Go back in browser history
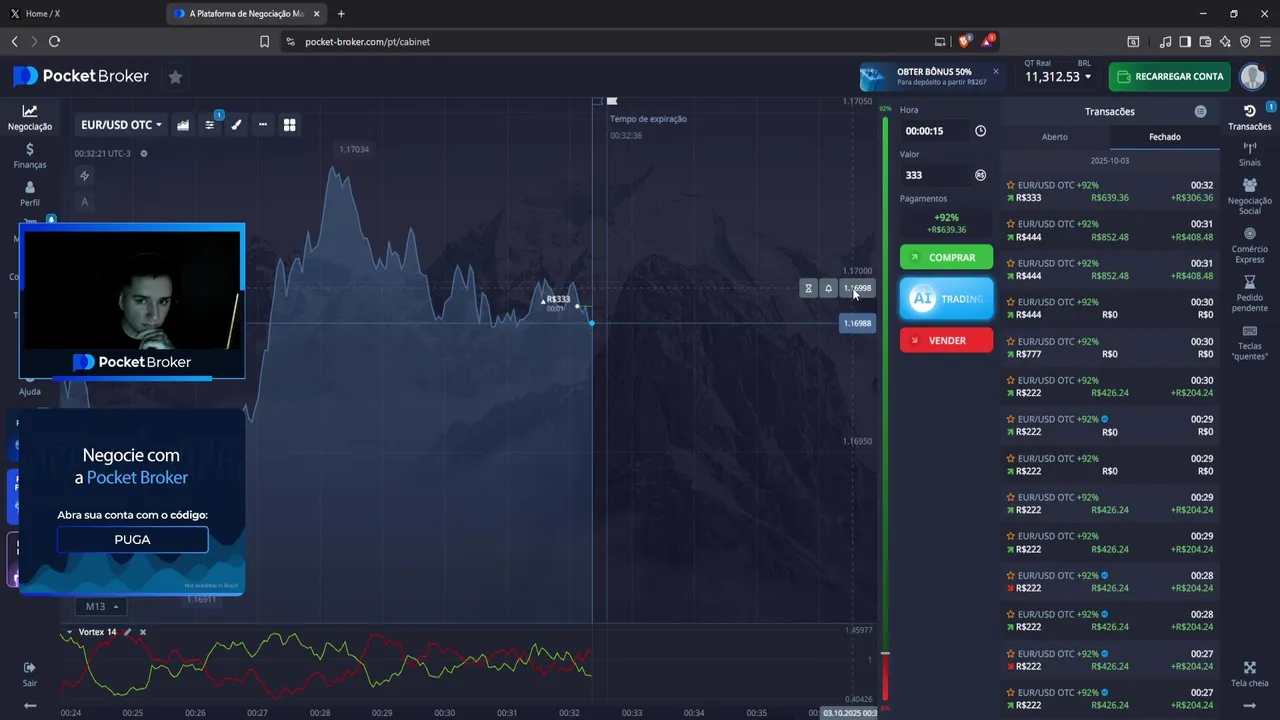Screen dimensions: 1280x720 pyautogui.click(x=14, y=42)
